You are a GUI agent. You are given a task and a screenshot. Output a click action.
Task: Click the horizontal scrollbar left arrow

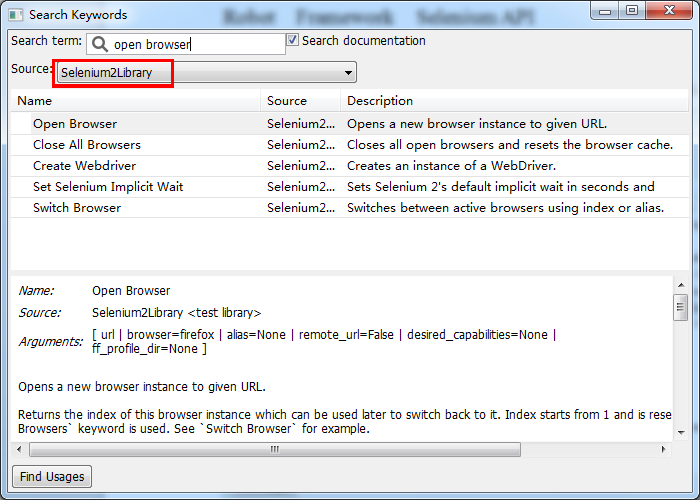tap(19, 449)
